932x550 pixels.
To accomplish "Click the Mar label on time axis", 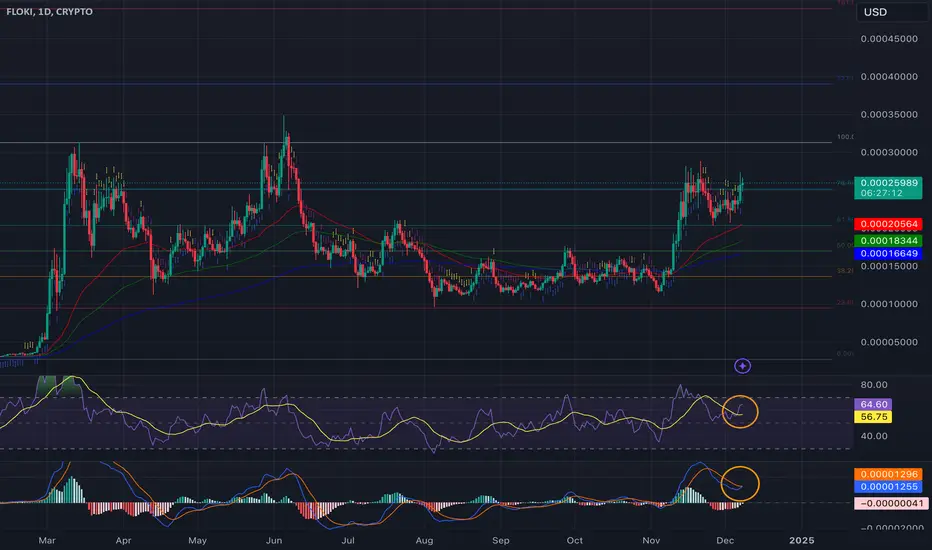I will [x=47, y=540].
